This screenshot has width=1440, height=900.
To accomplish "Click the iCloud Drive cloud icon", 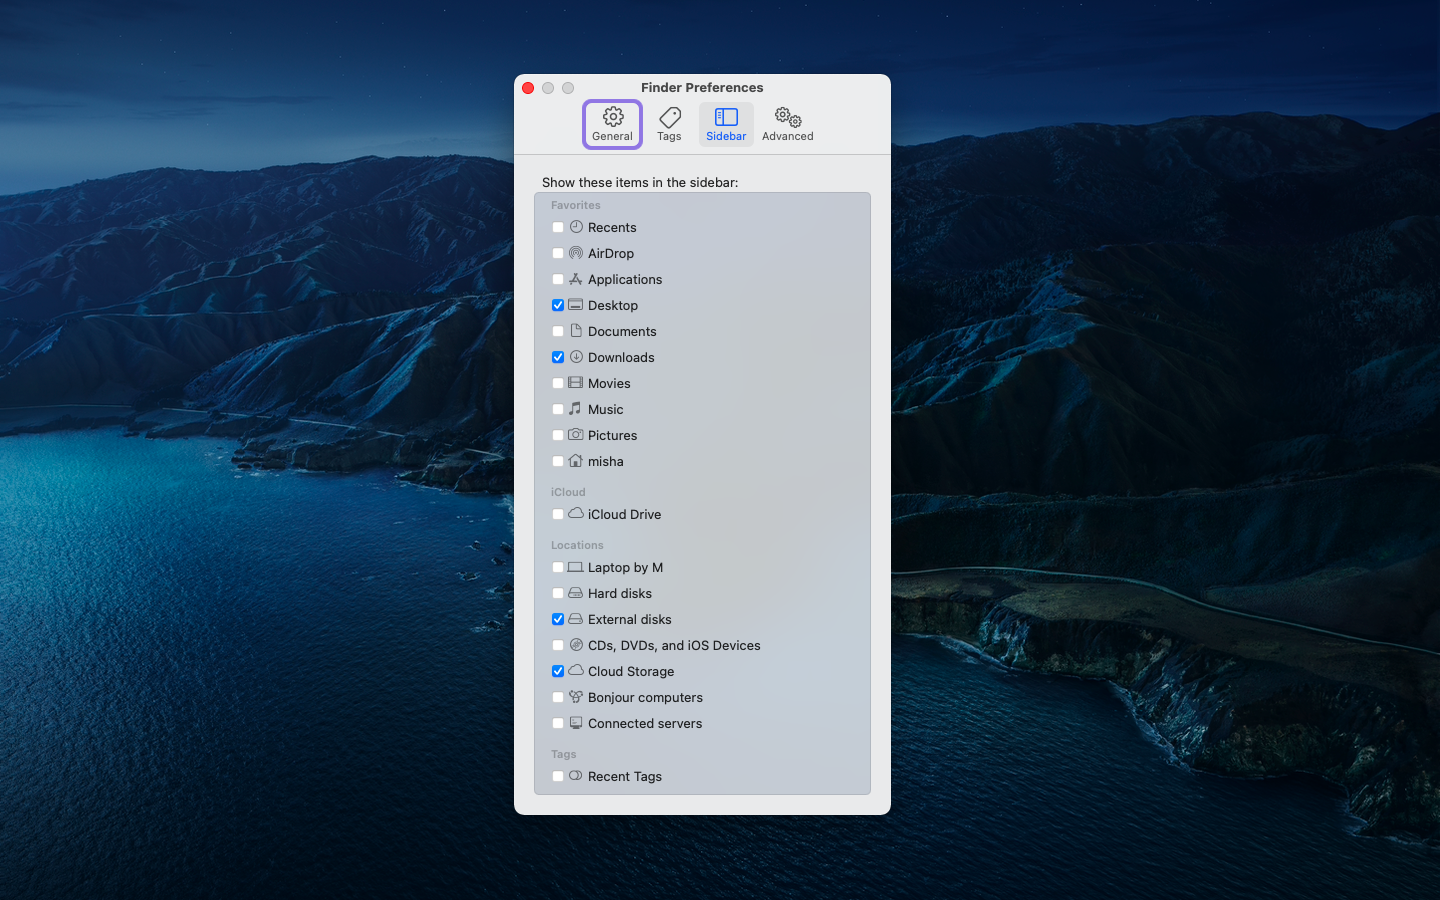I will [576, 514].
